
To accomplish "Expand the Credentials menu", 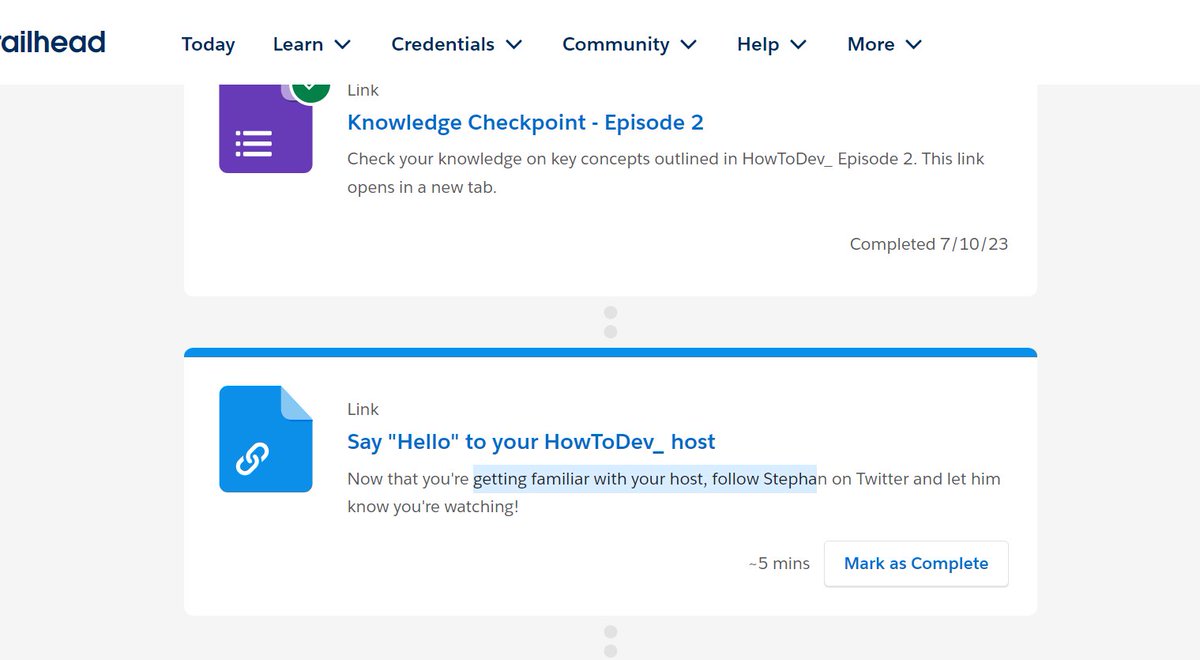I will 457,44.
